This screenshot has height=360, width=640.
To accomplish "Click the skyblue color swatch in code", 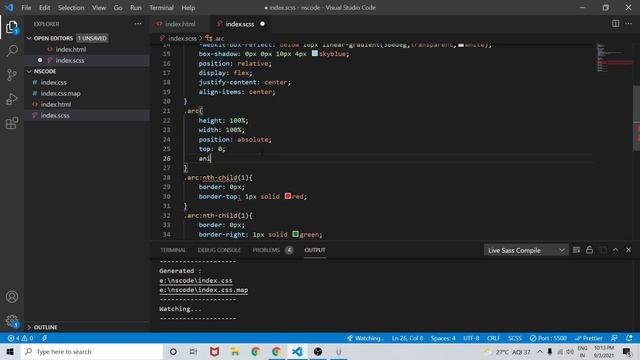I will (315, 53).
